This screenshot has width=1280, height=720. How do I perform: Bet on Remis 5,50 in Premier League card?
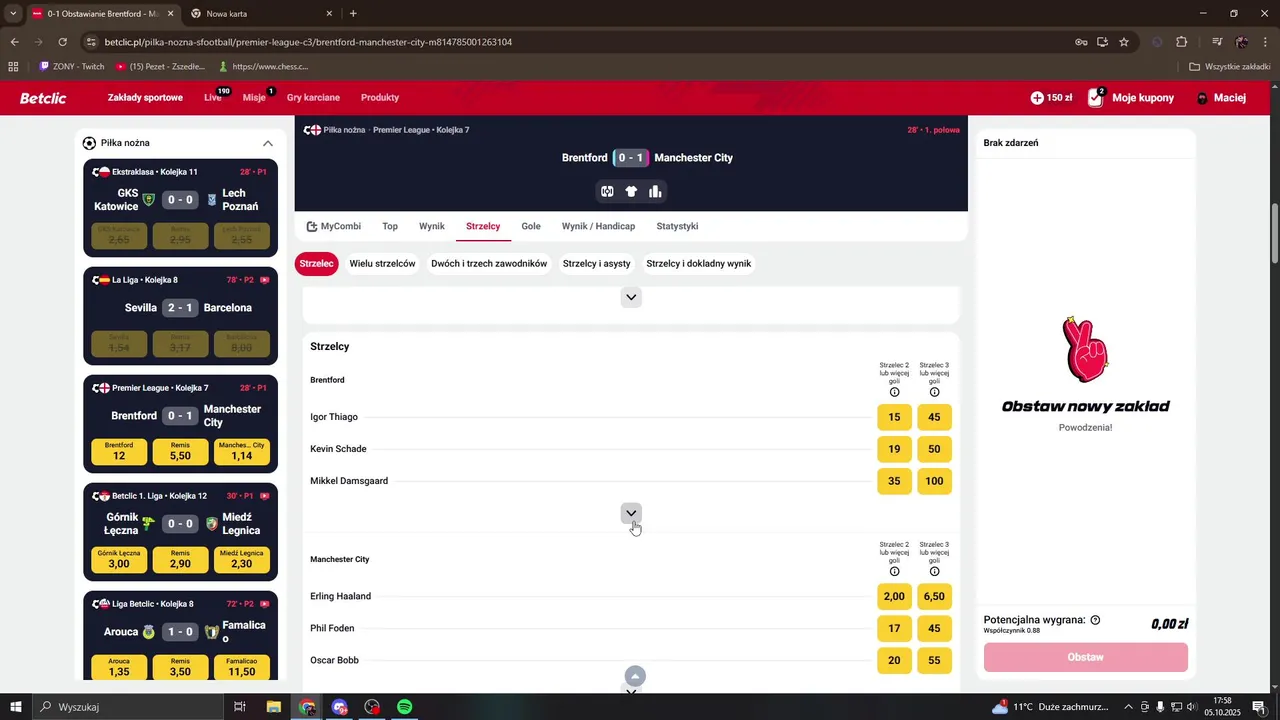[181, 451]
